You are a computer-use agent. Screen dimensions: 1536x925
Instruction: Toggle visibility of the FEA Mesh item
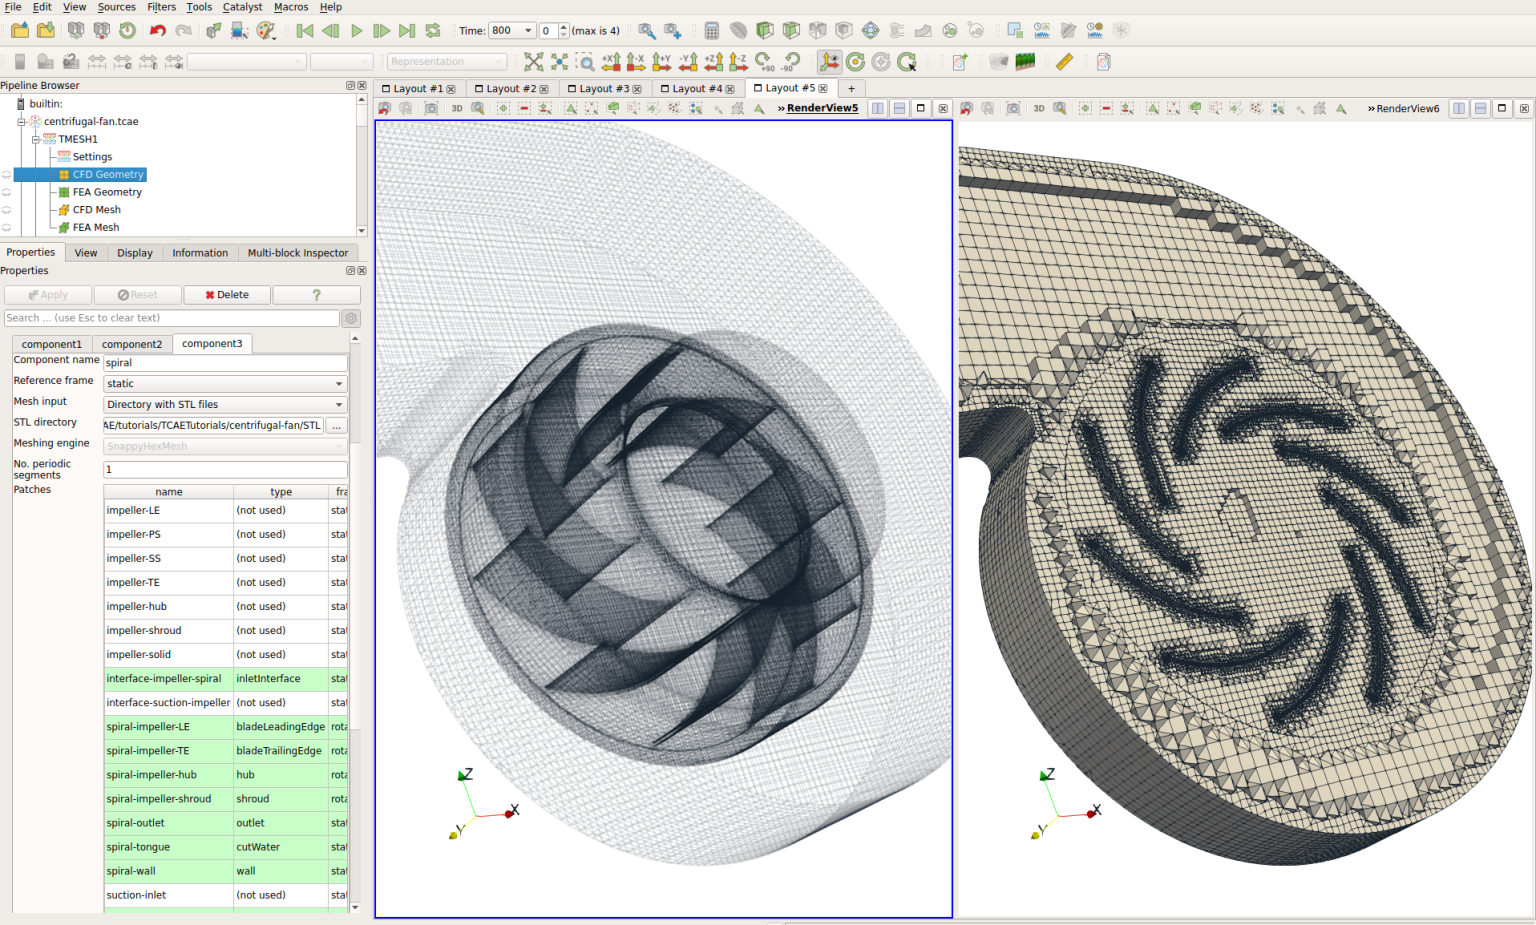pyautogui.click(x=9, y=227)
